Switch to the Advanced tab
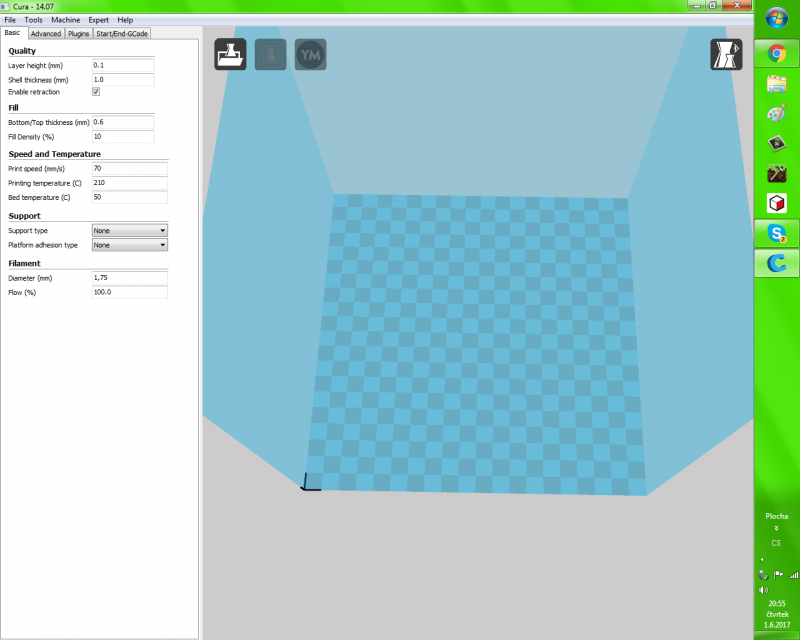 coord(45,33)
